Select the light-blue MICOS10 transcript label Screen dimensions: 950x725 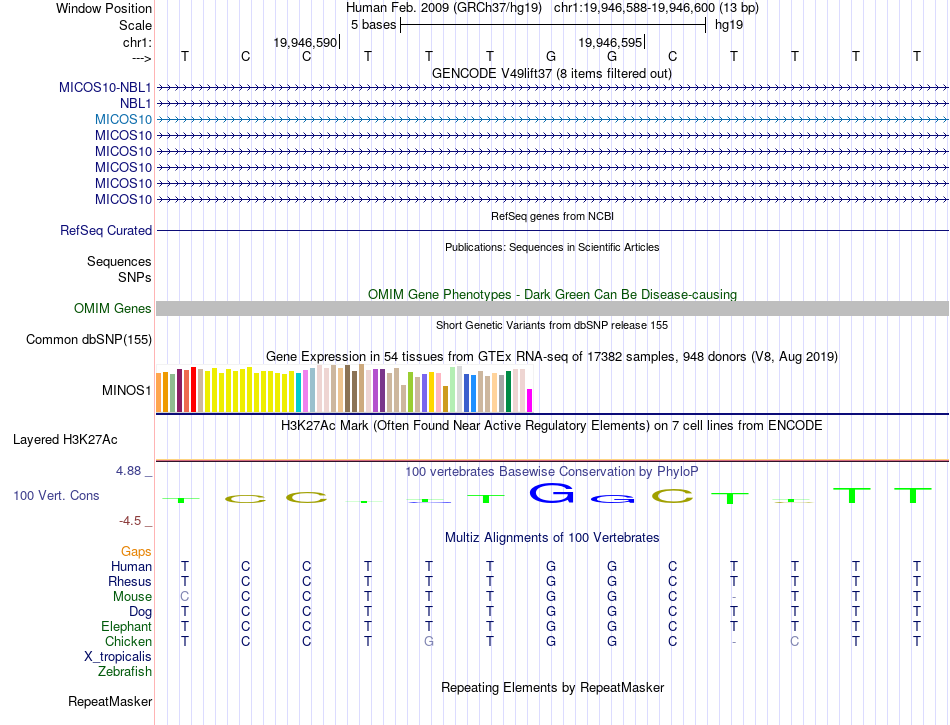point(123,119)
